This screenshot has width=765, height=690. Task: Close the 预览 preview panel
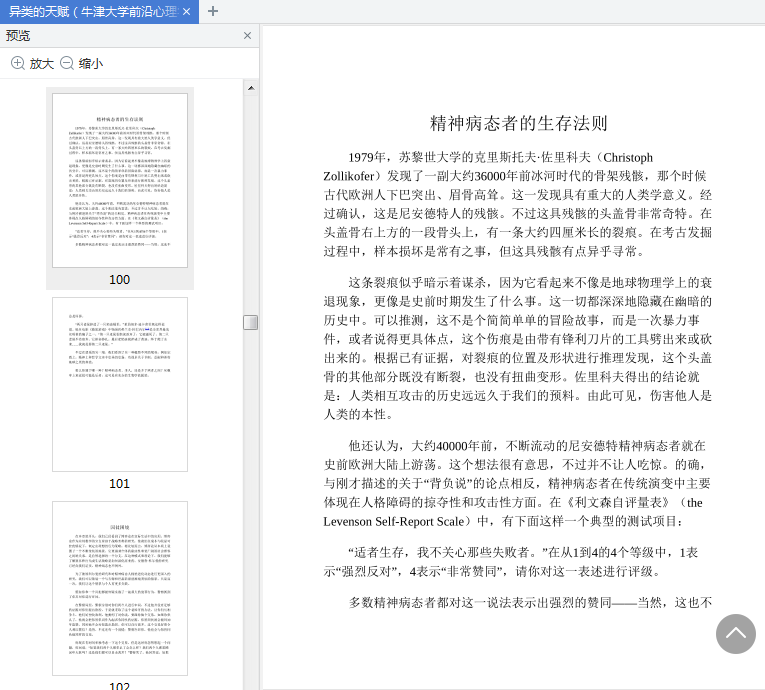(247, 36)
